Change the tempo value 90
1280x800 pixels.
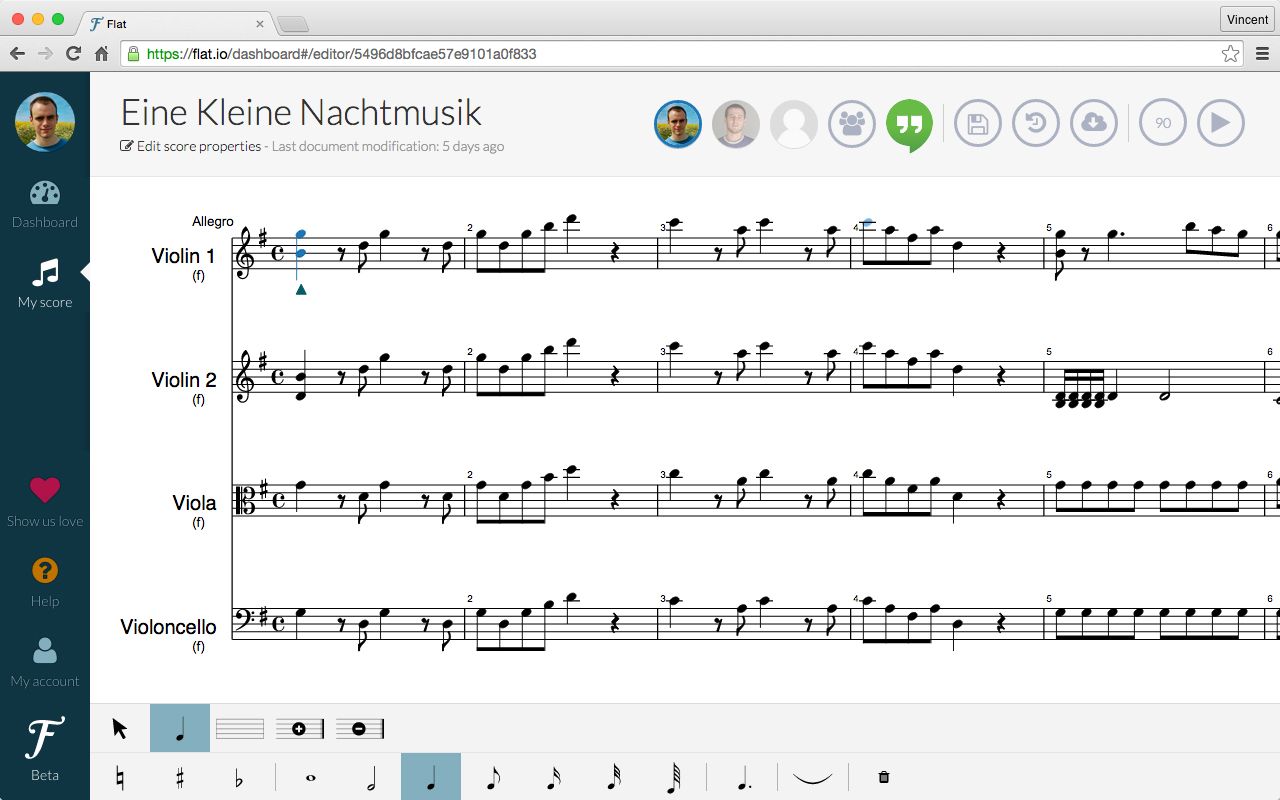tap(1163, 124)
